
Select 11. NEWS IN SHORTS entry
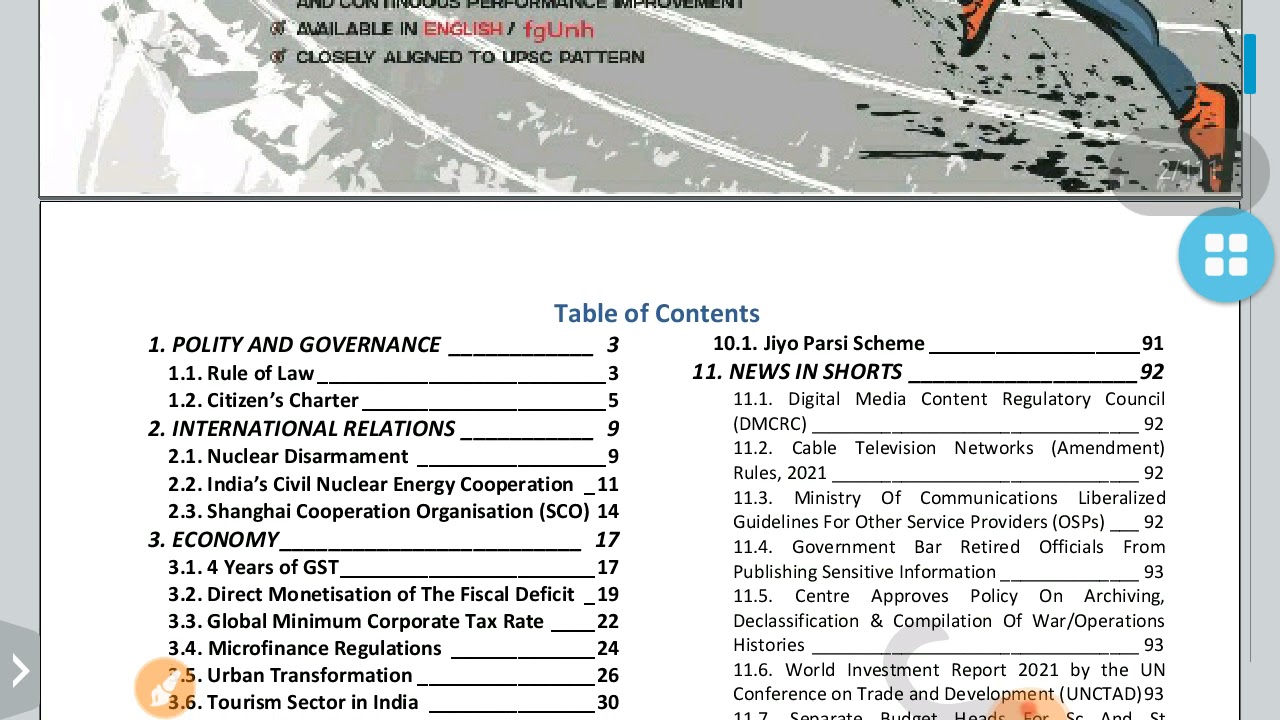coord(928,372)
